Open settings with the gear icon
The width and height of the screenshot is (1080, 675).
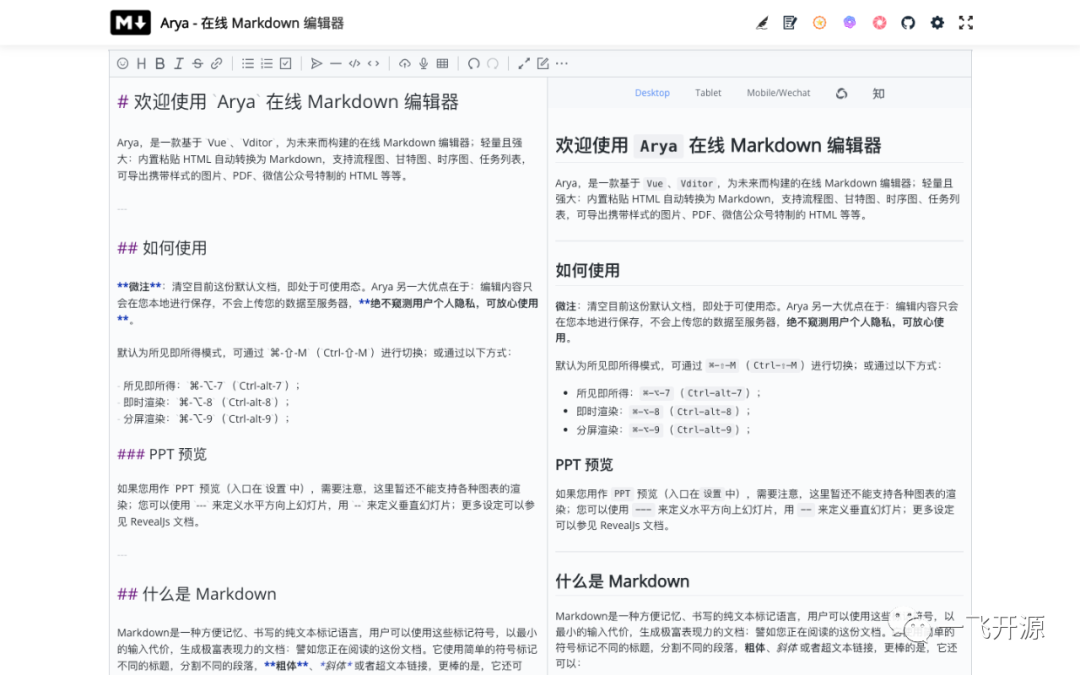pyautogui.click(x=937, y=23)
